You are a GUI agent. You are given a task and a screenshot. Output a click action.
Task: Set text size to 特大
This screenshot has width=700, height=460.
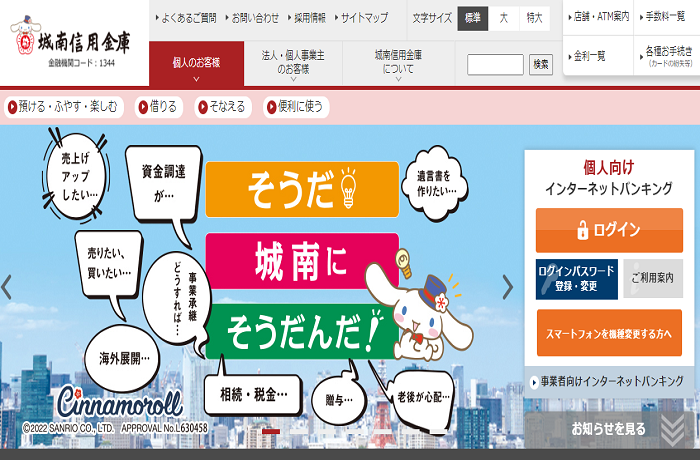(x=534, y=18)
